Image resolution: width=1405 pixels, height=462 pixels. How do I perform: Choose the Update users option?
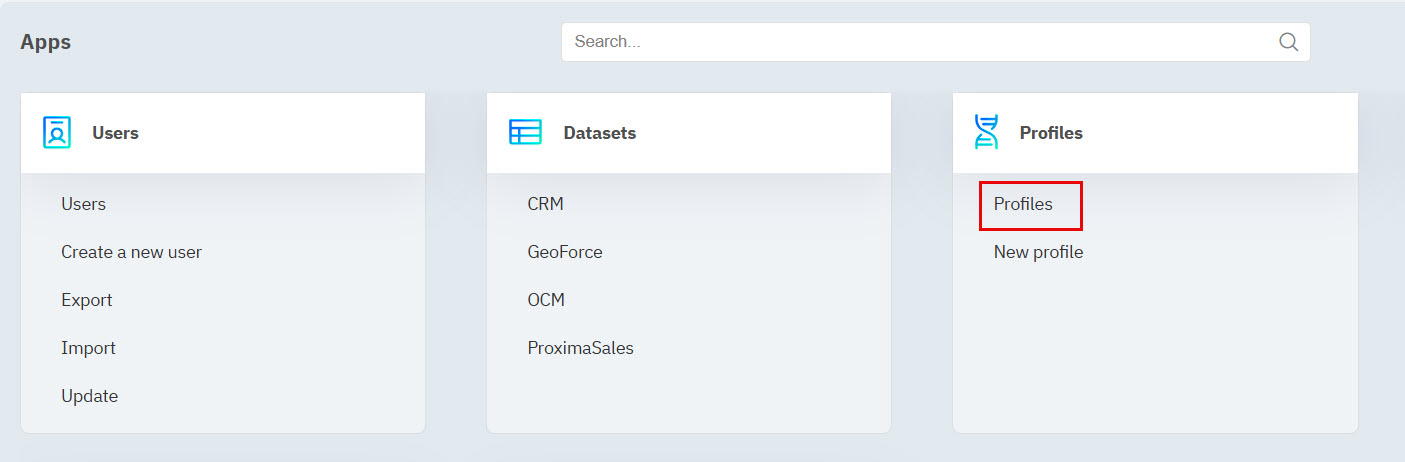[x=89, y=396]
